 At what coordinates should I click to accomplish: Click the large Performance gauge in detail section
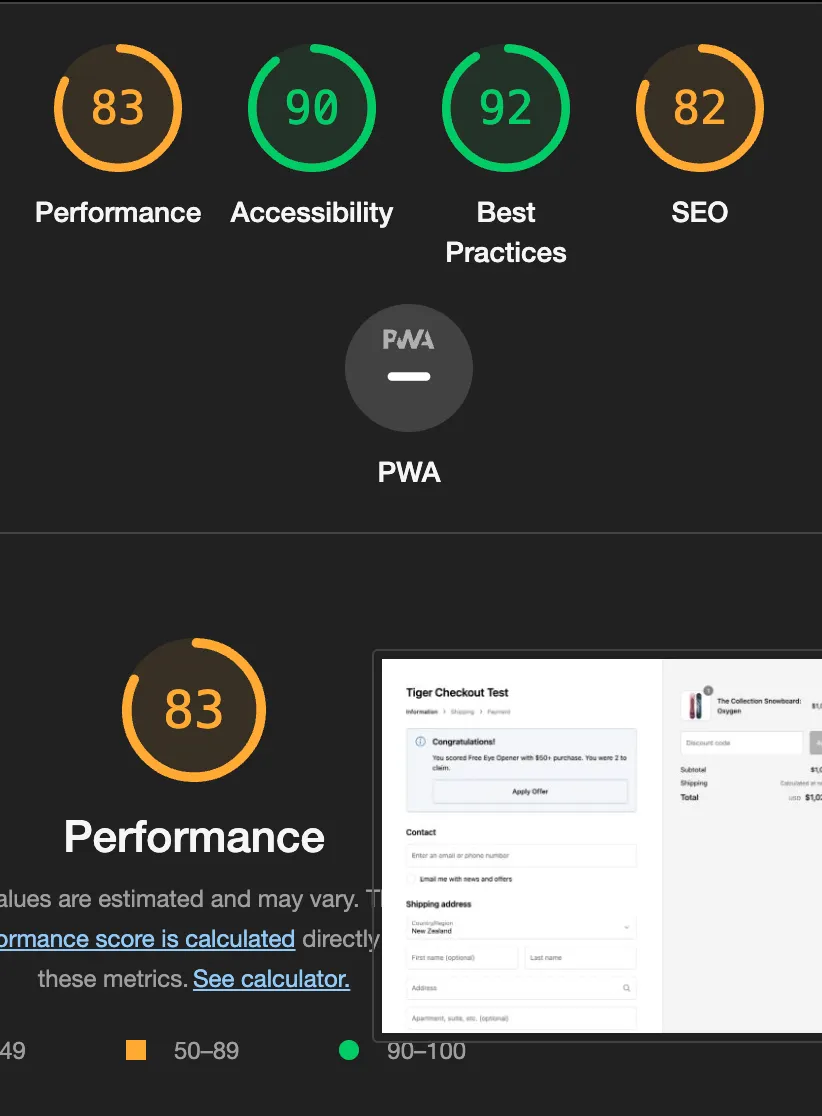click(193, 710)
